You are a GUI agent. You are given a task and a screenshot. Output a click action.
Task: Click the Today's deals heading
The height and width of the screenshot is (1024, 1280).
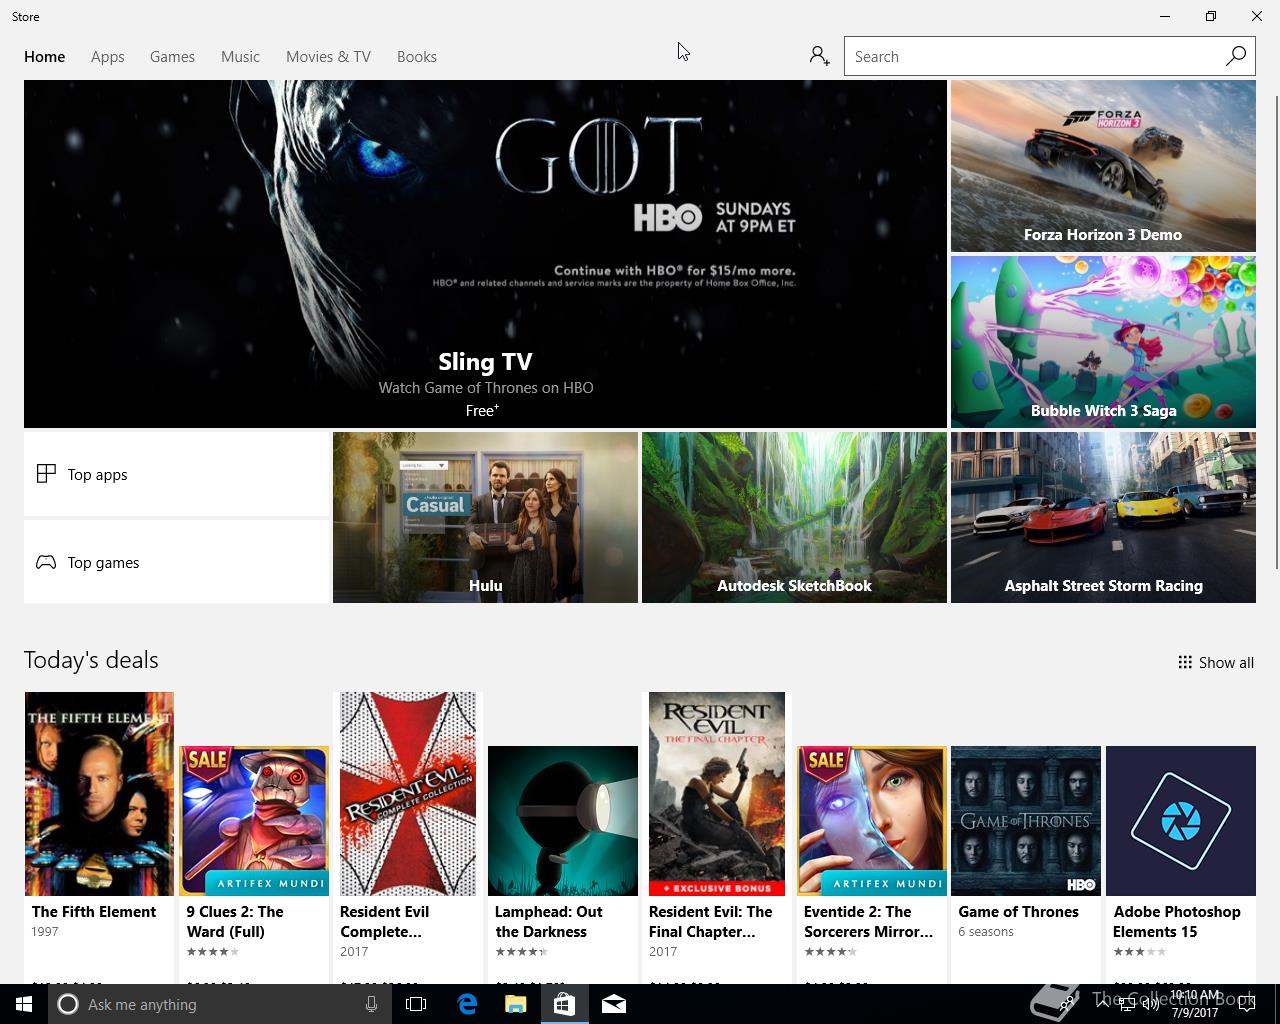91,660
